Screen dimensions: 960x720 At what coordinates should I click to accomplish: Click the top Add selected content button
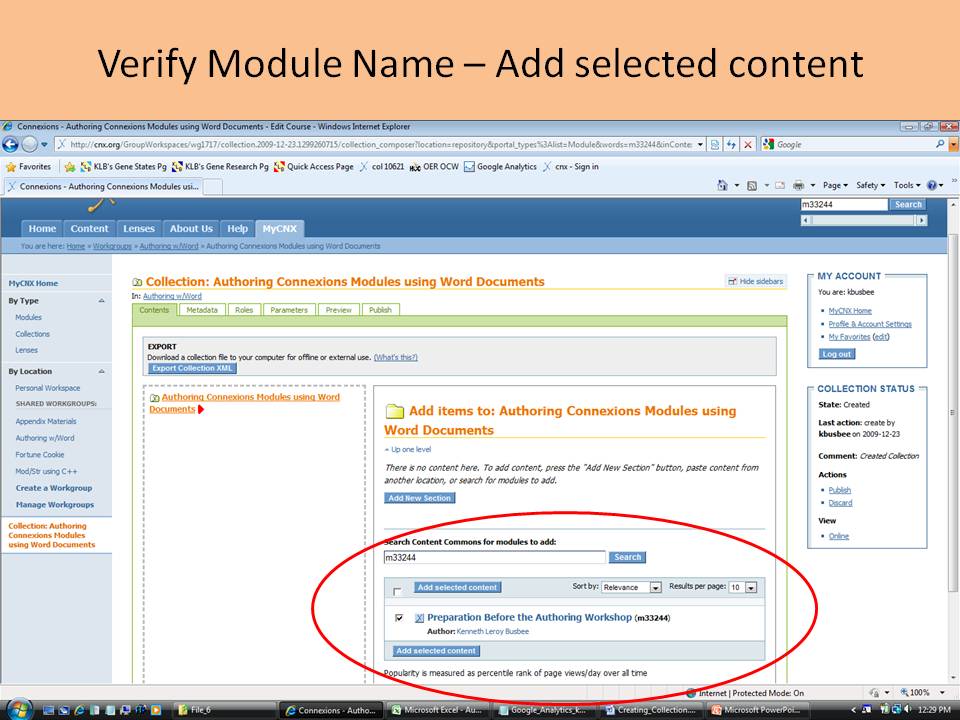[457, 587]
